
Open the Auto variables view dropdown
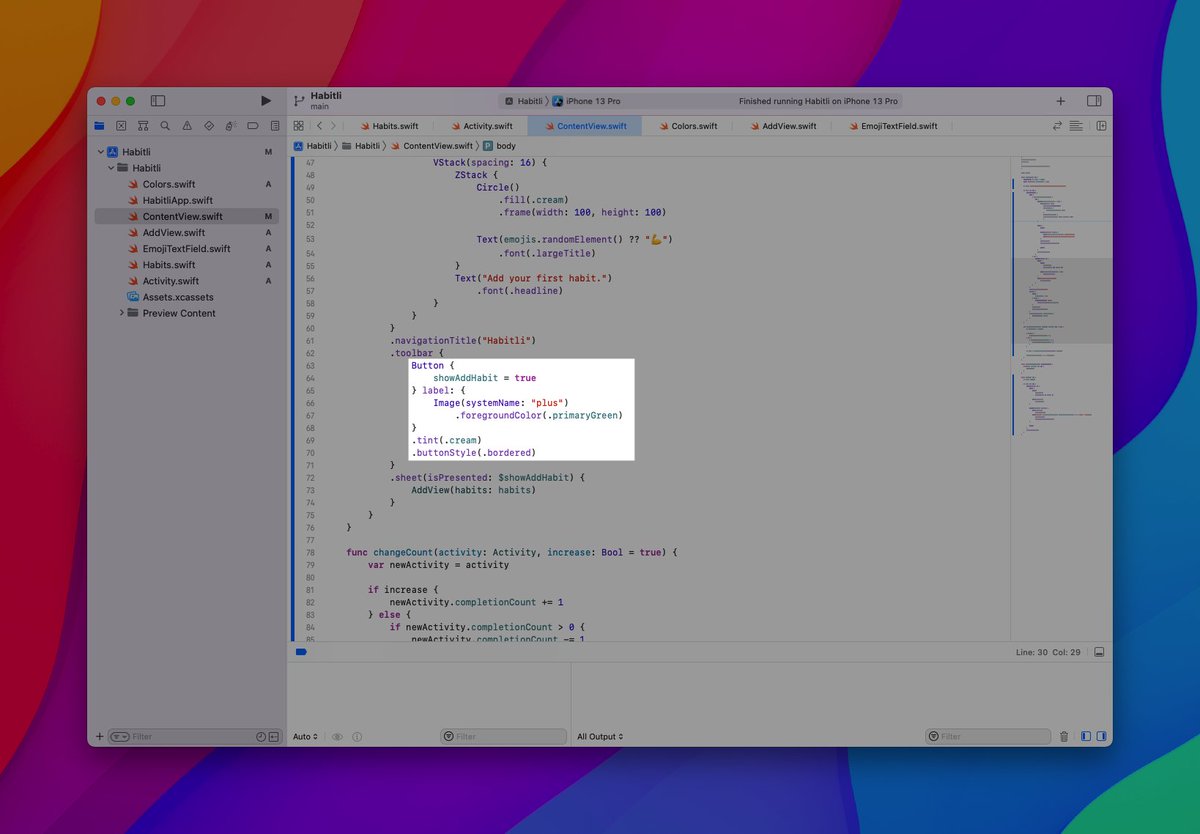[x=305, y=737]
